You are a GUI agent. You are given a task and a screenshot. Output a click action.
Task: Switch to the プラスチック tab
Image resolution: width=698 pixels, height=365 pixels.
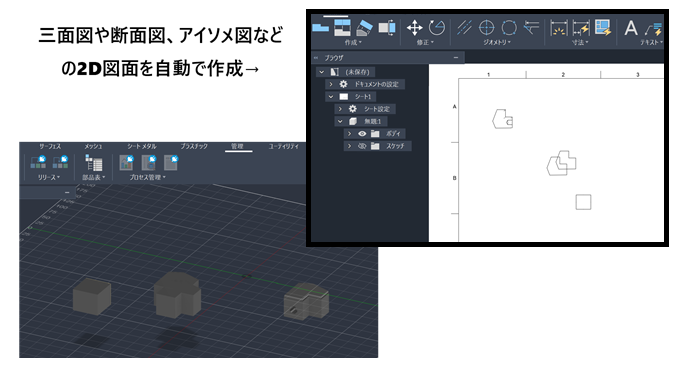tap(194, 146)
